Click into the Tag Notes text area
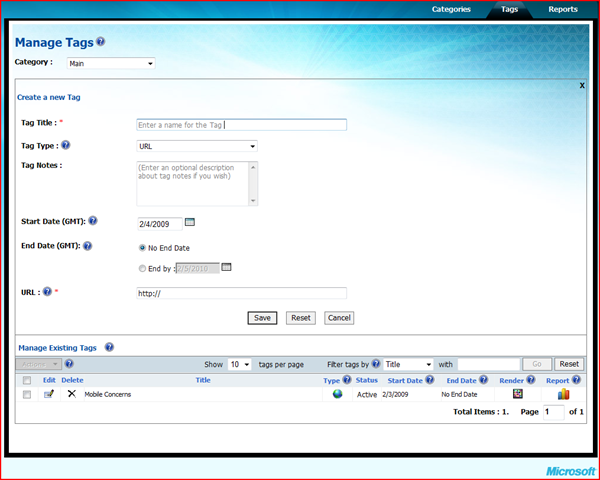Image resolution: width=600 pixels, height=480 pixels. click(193, 184)
